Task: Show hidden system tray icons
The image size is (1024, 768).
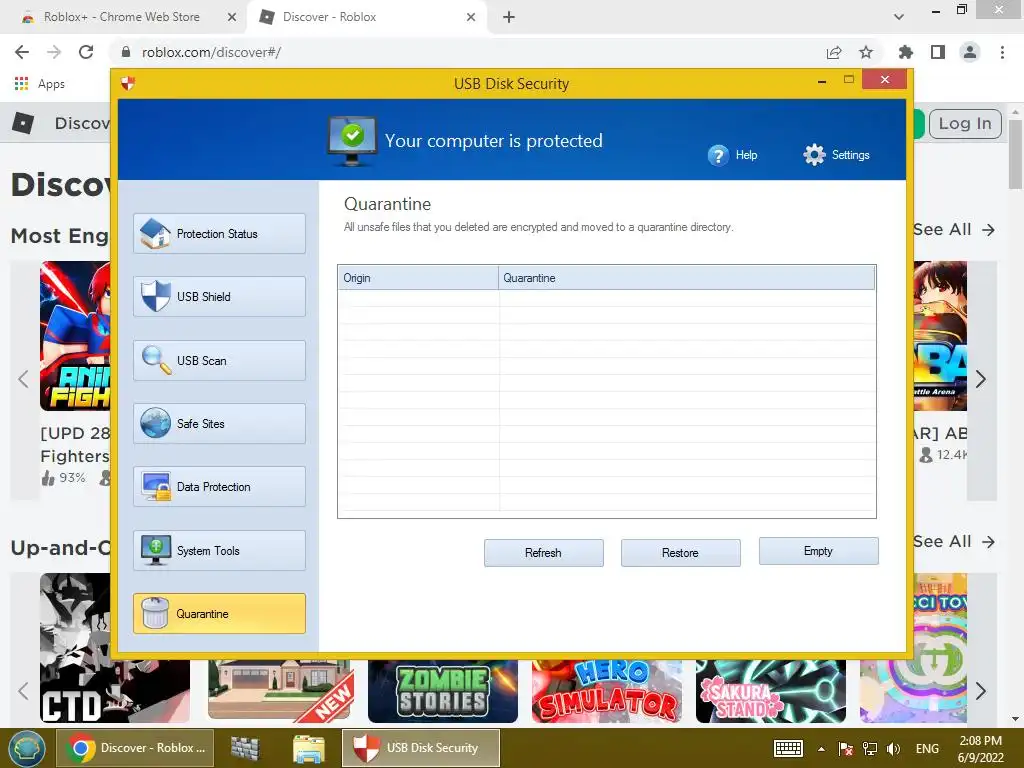Action: [x=822, y=749]
